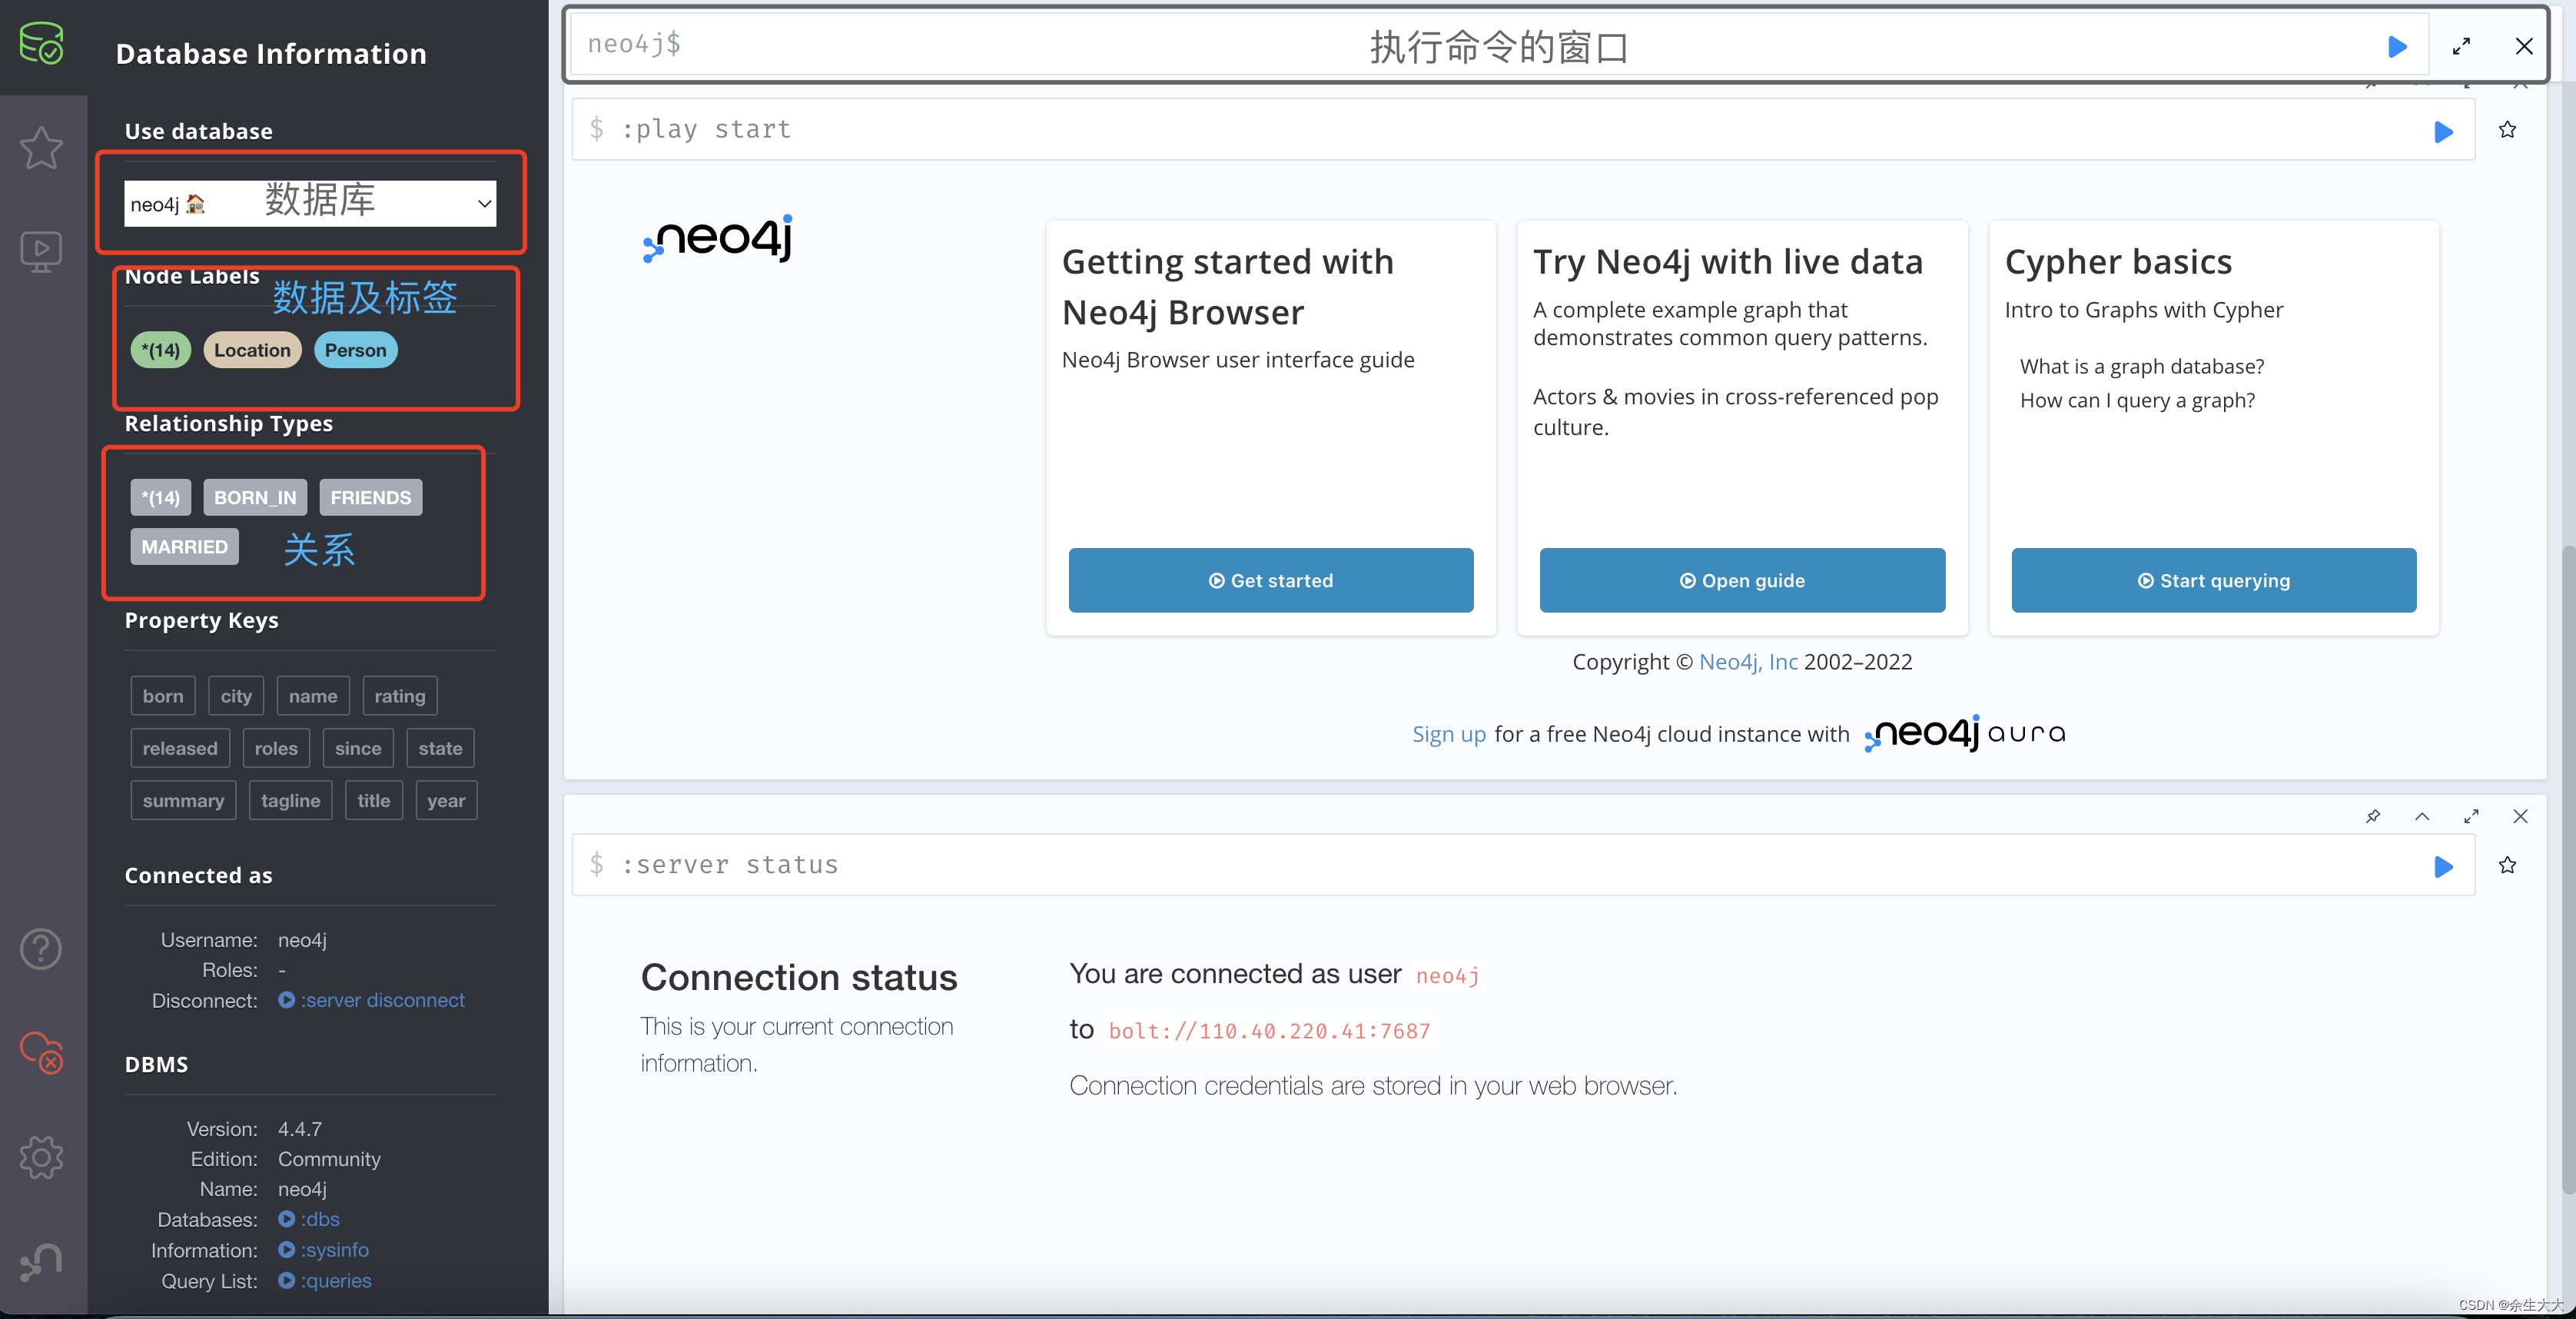Run the command in the main editor

pyautogui.click(x=2397, y=47)
